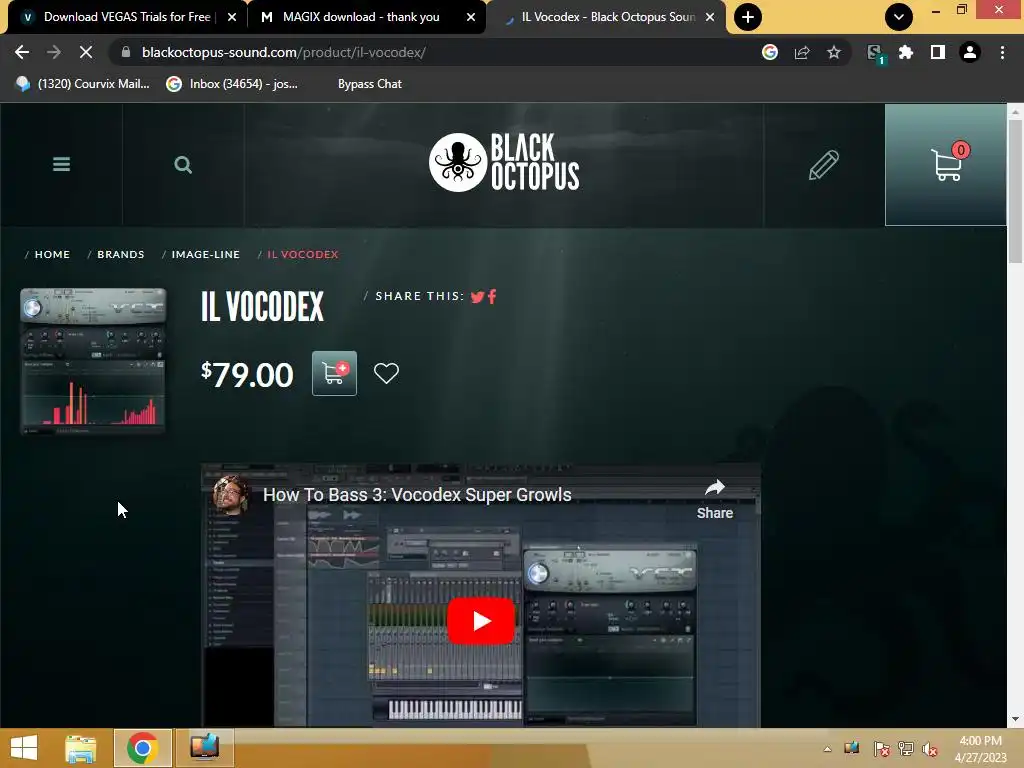Open a new browser tab
The image size is (1024, 768).
[x=748, y=17]
